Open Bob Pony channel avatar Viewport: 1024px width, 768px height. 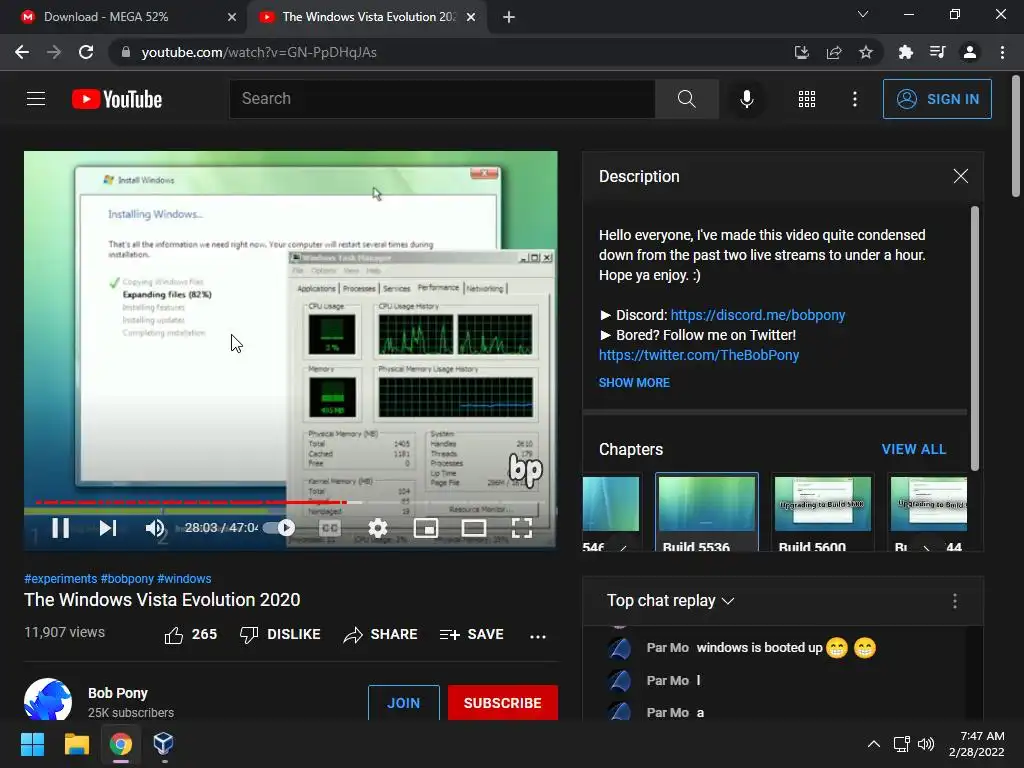[48, 699]
